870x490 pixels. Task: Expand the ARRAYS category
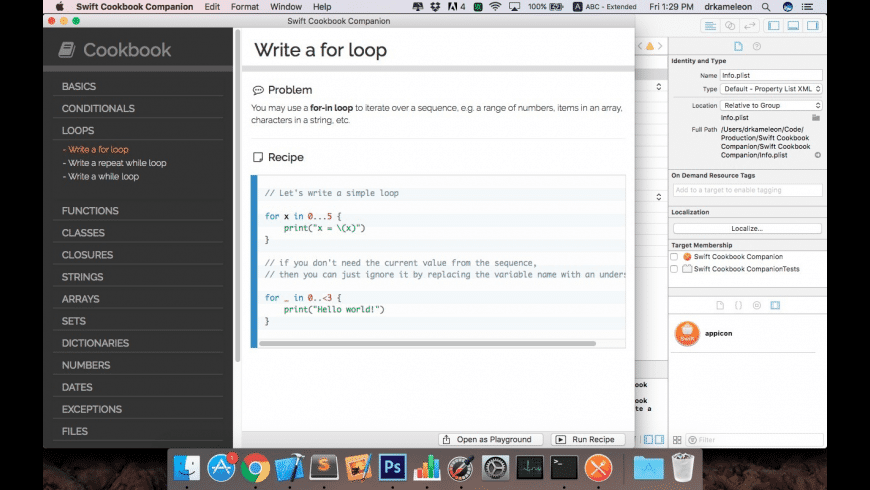click(x=80, y=299)
